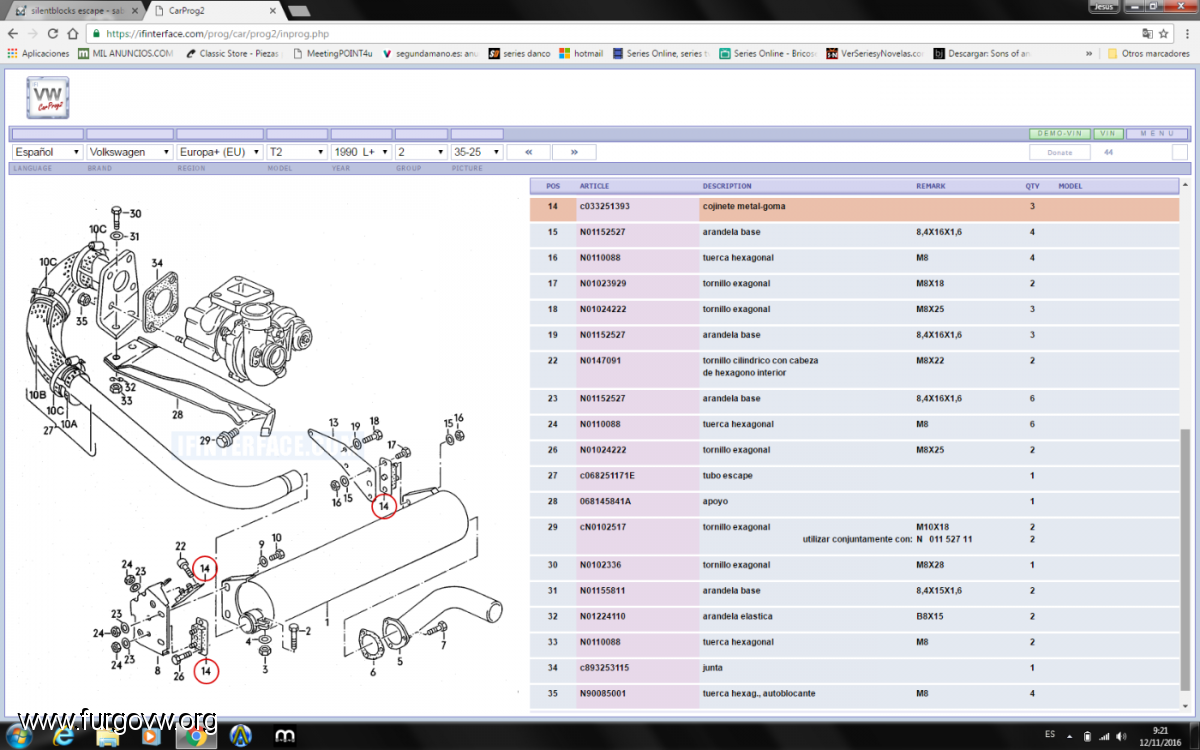This screenshot has height=750, width=1200.
Task: Click the VW CarProg2 logo
Action: tap(48, 98)
